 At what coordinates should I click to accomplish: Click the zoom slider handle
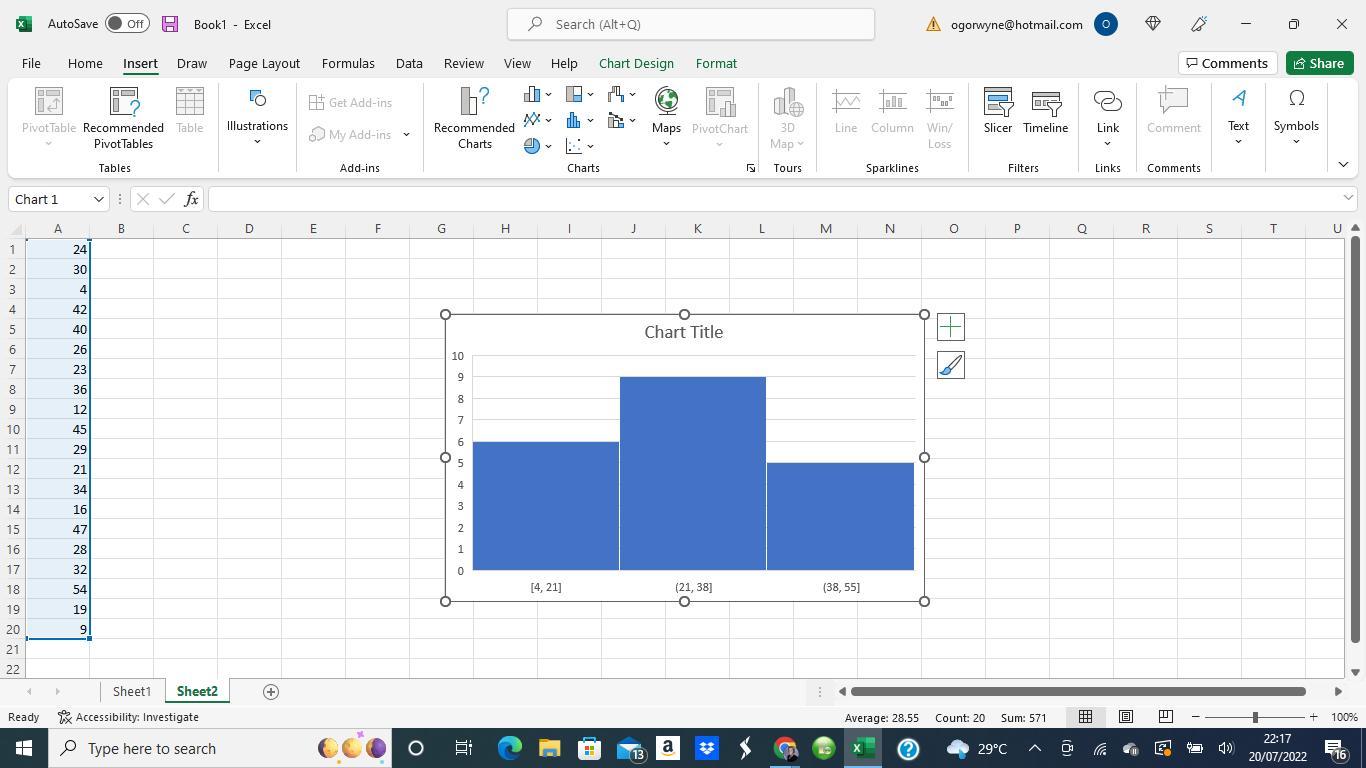point(1255,717)
